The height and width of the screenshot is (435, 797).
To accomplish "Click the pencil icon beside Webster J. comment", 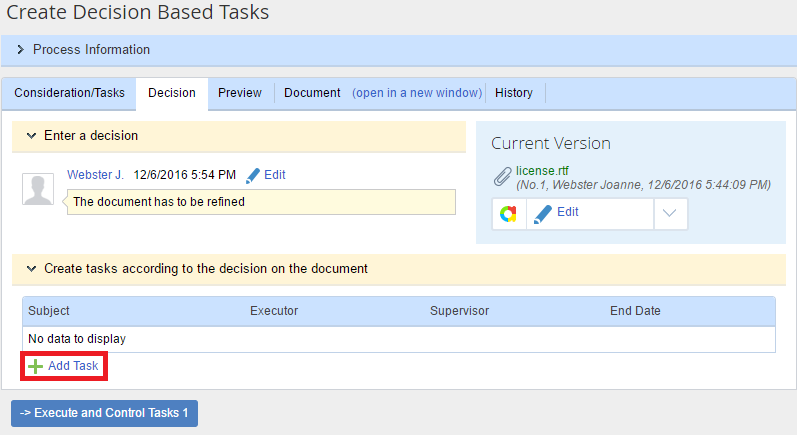I will click(252, 175).
